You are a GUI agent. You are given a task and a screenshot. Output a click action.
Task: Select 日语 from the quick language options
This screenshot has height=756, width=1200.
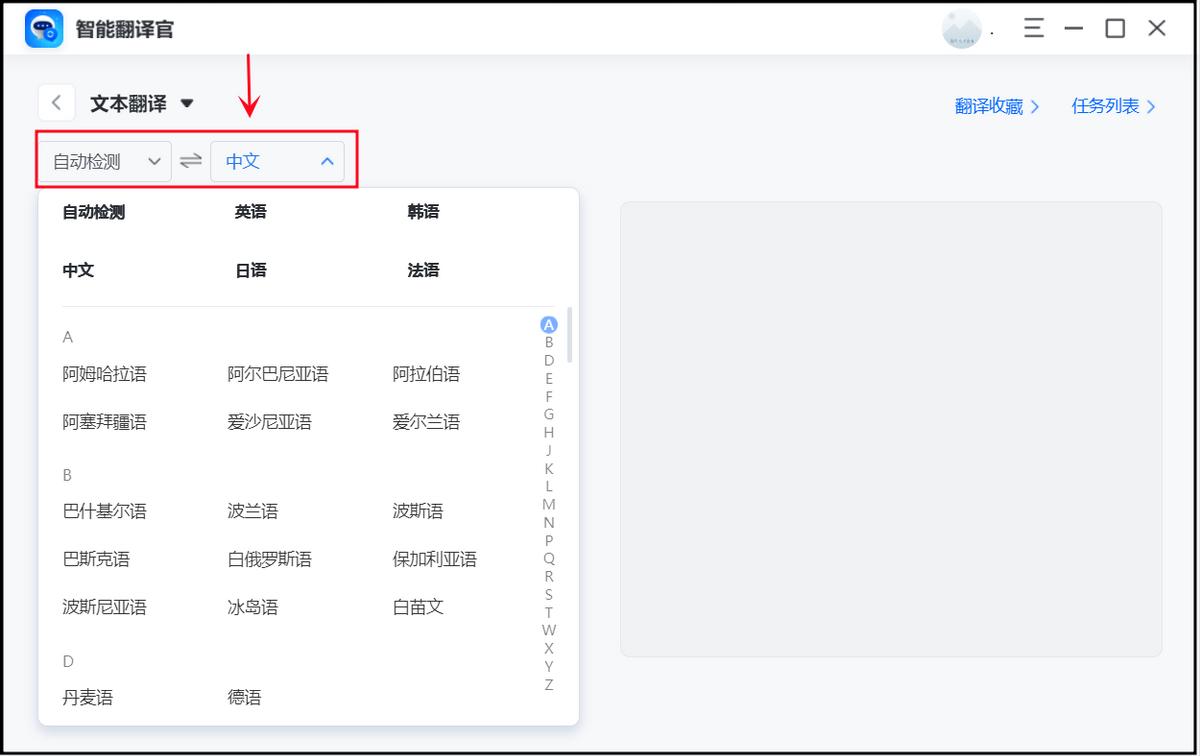click(x=250, y=269)
